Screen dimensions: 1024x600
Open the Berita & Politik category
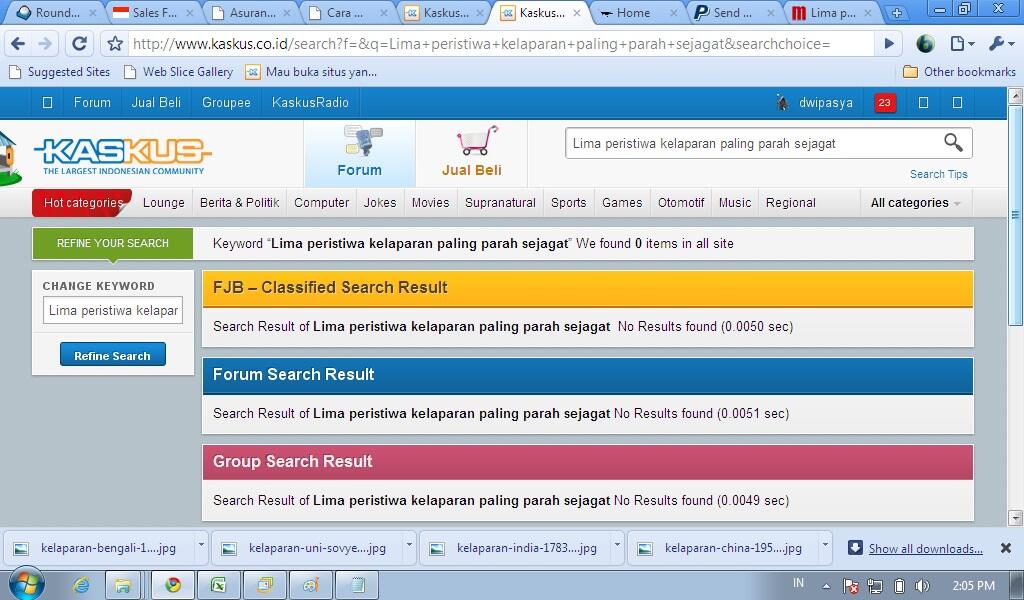(240, 203)
